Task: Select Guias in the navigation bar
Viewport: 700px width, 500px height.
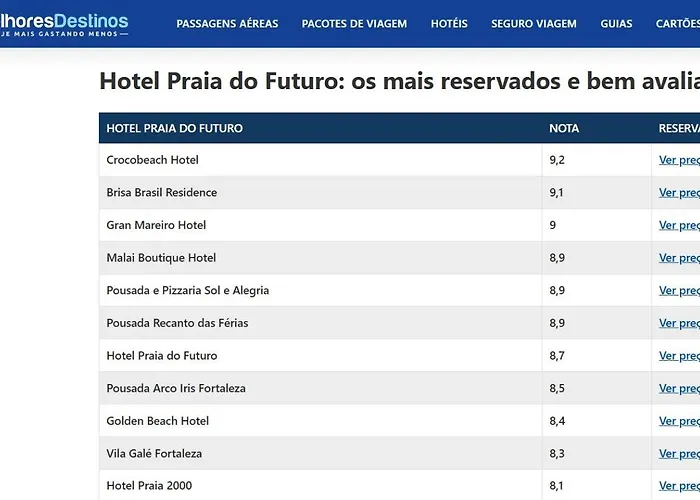Action: (616, 24)
